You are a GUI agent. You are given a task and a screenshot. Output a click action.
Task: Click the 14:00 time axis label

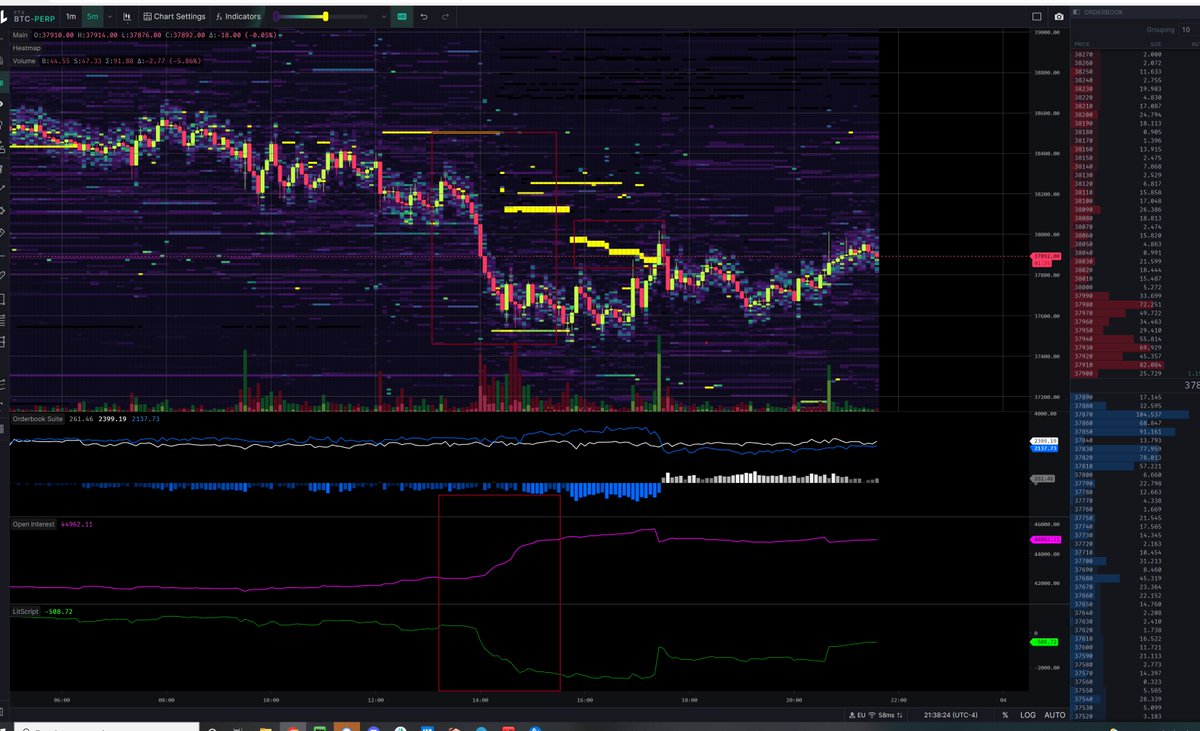[x=480, y=700]
